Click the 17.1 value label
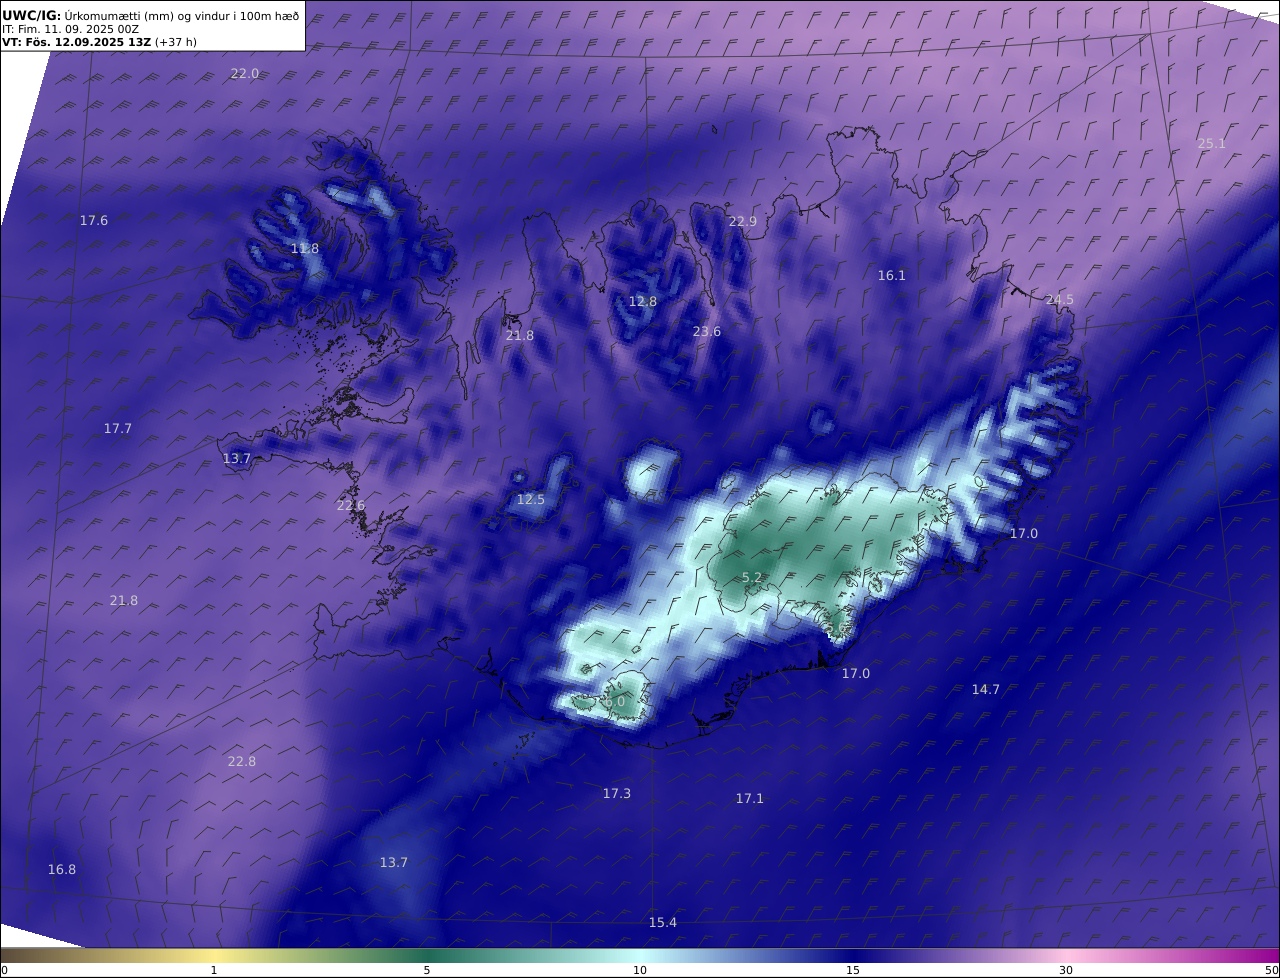 750,799
